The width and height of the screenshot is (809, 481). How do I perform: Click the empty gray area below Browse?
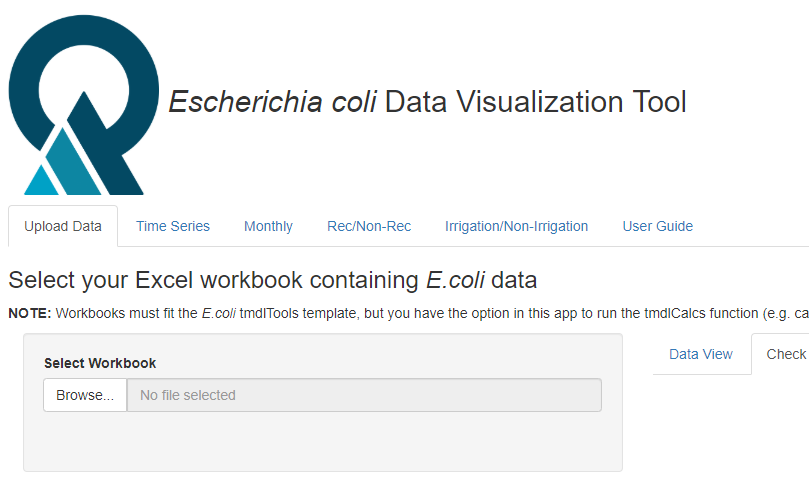pyautogui.click(x=322, y=440)
